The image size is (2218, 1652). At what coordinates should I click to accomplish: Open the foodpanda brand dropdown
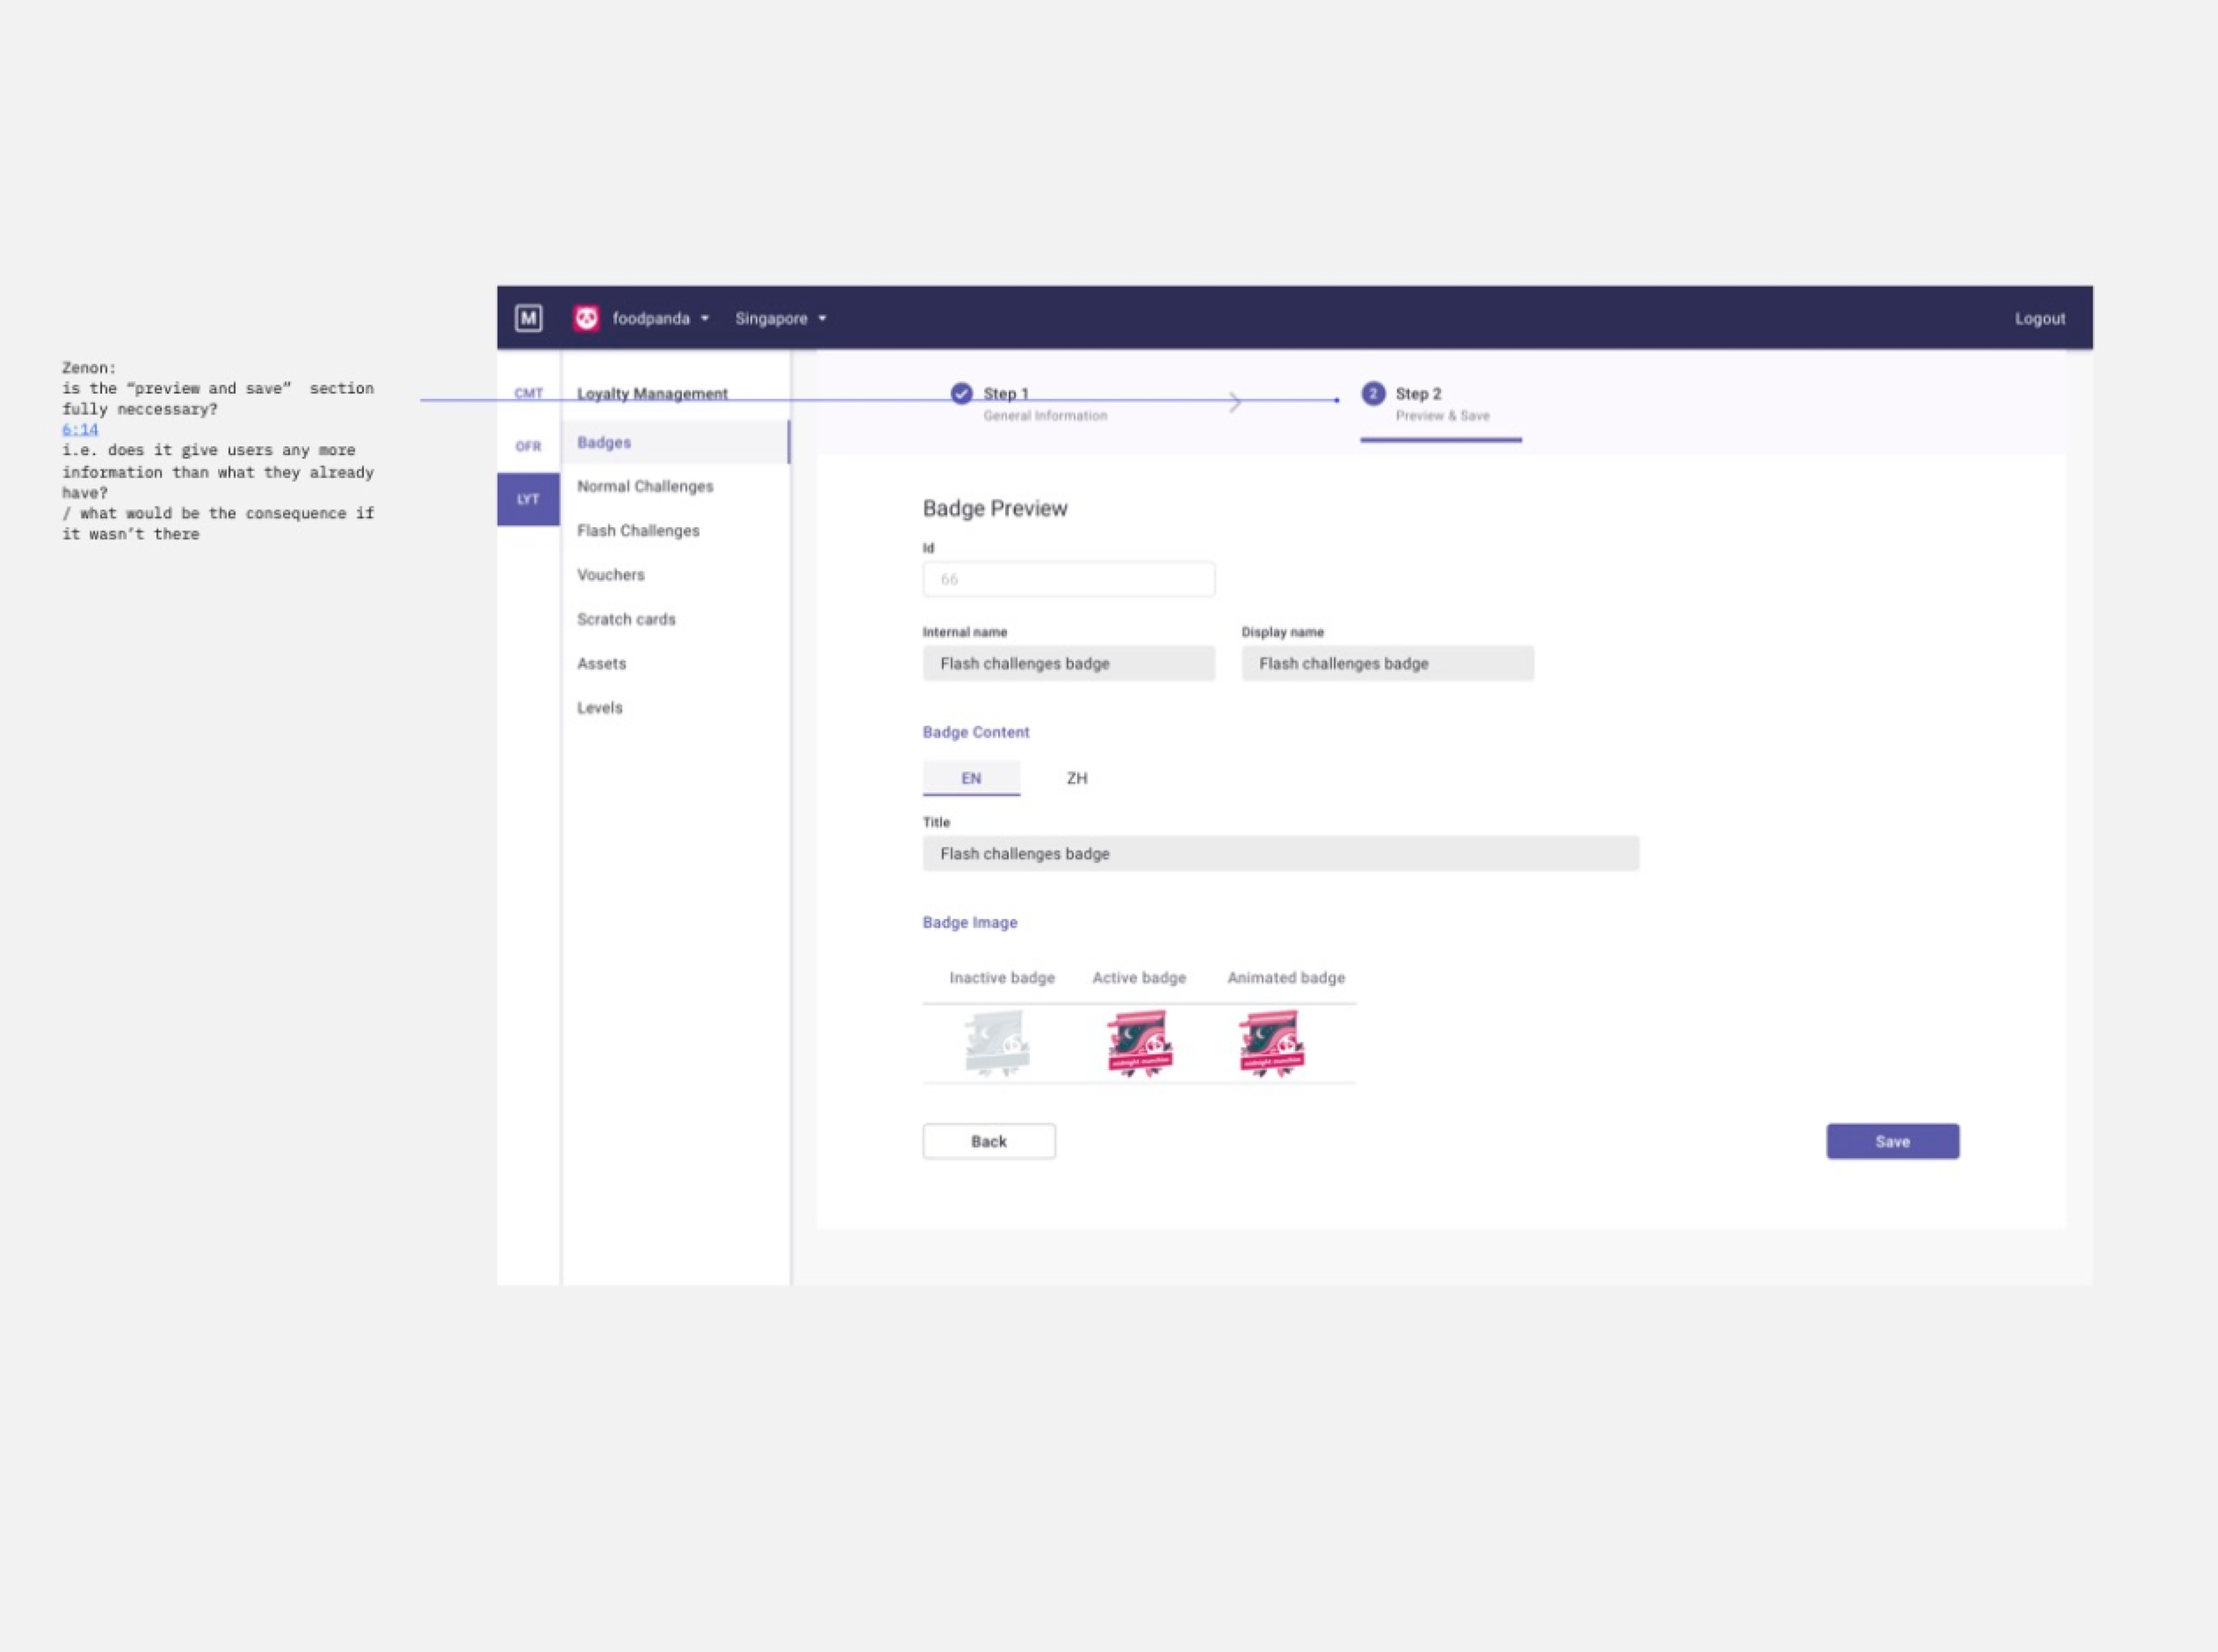click(660, 318)
